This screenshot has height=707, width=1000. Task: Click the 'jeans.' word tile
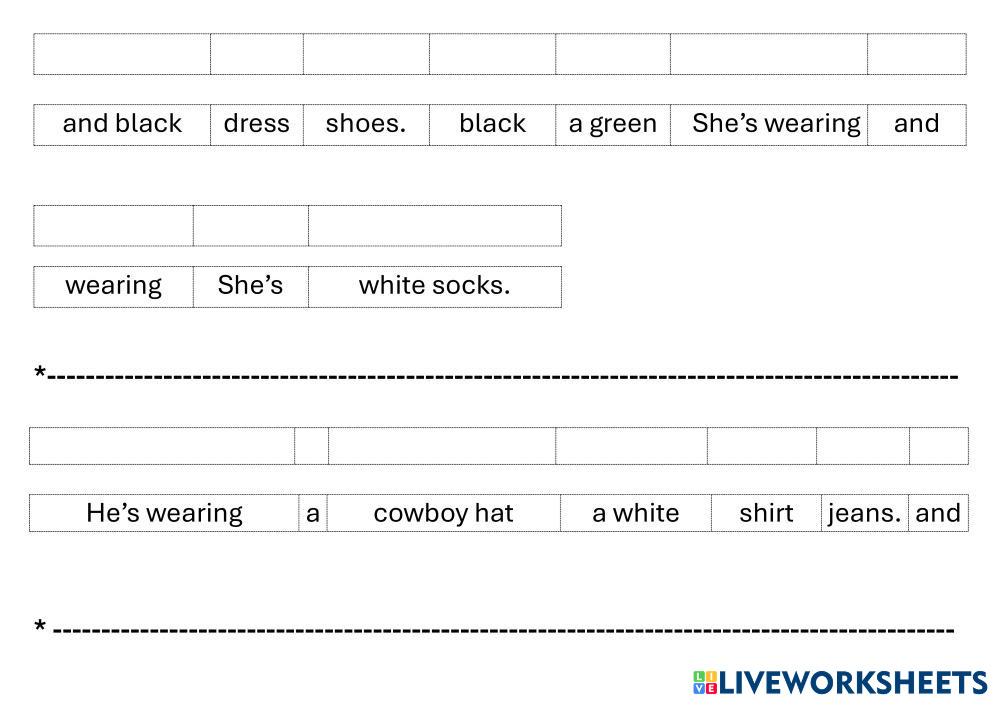point(865,513)
